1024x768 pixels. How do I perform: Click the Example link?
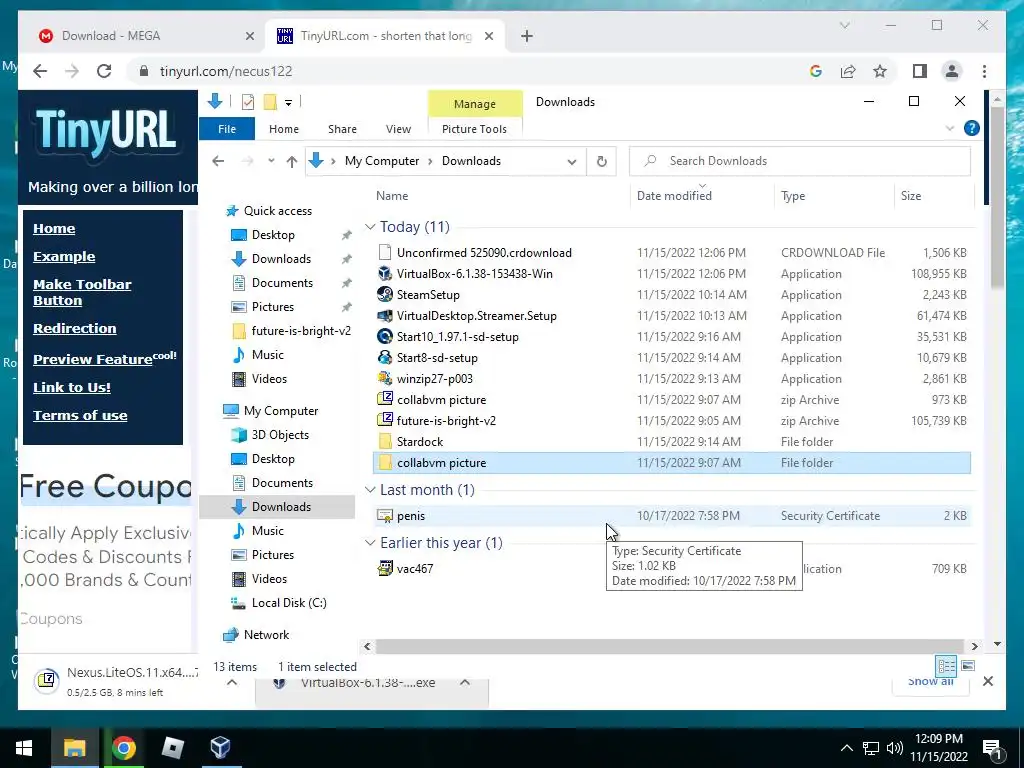click(x=64, y=257)
